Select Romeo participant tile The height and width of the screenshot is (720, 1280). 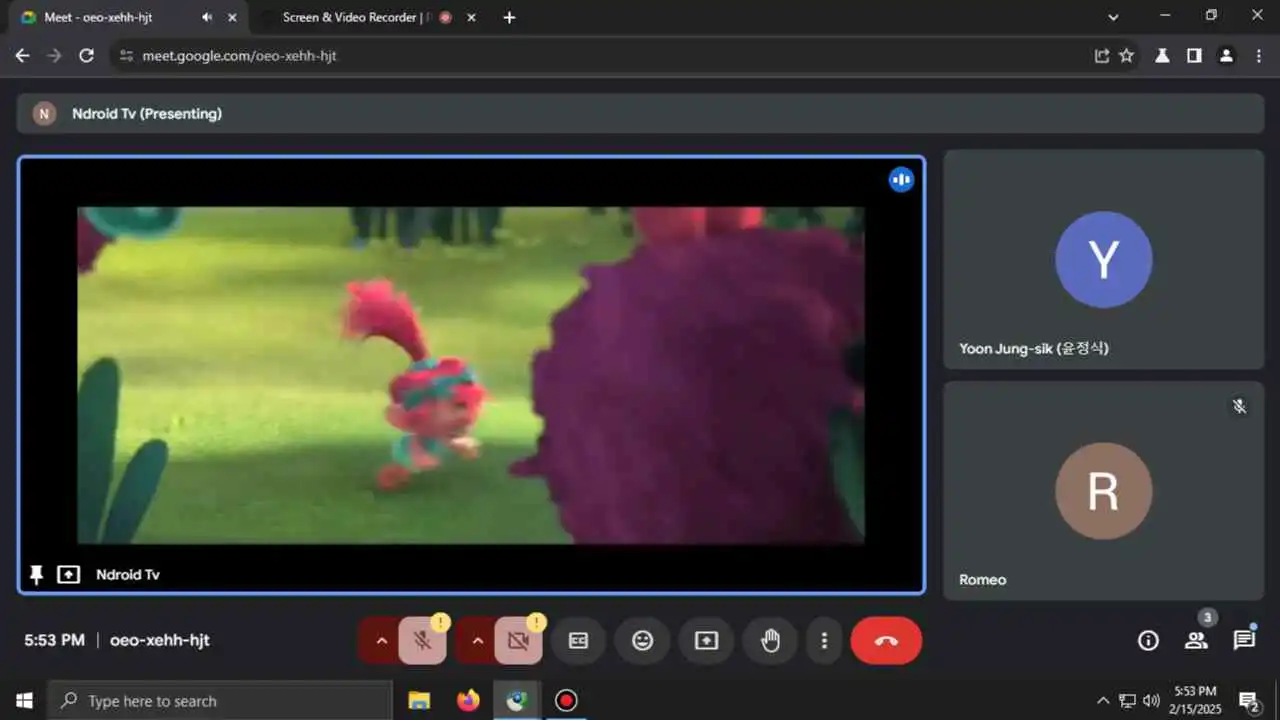click(x=1104, y=491)
